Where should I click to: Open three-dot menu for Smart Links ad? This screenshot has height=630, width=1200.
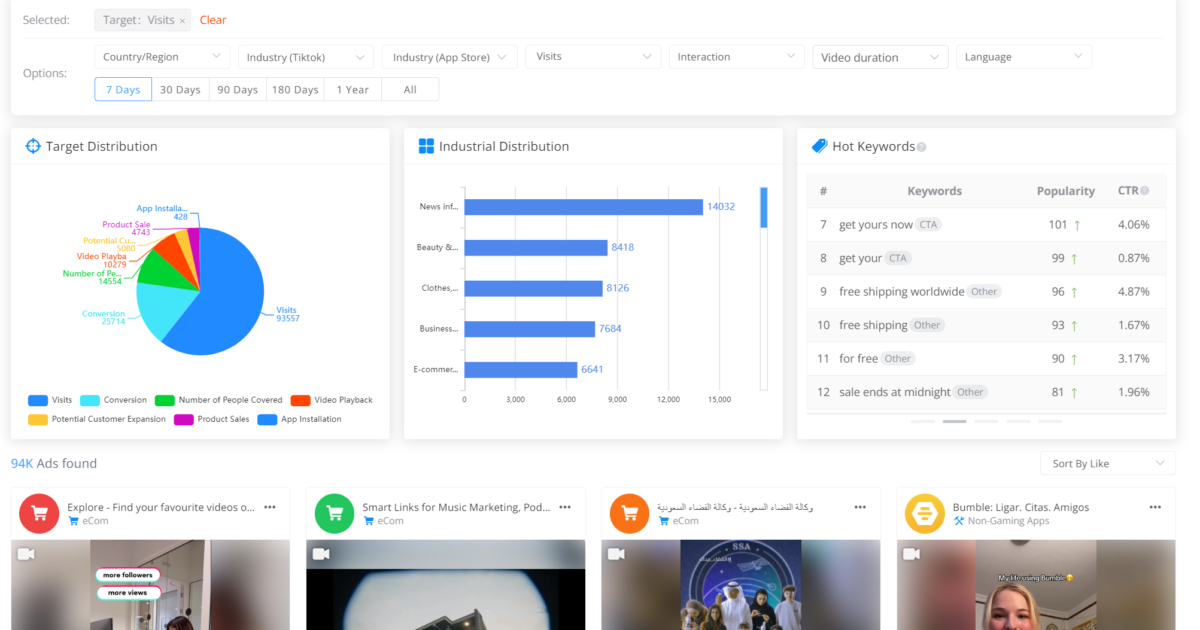click(x=565, y=507)
